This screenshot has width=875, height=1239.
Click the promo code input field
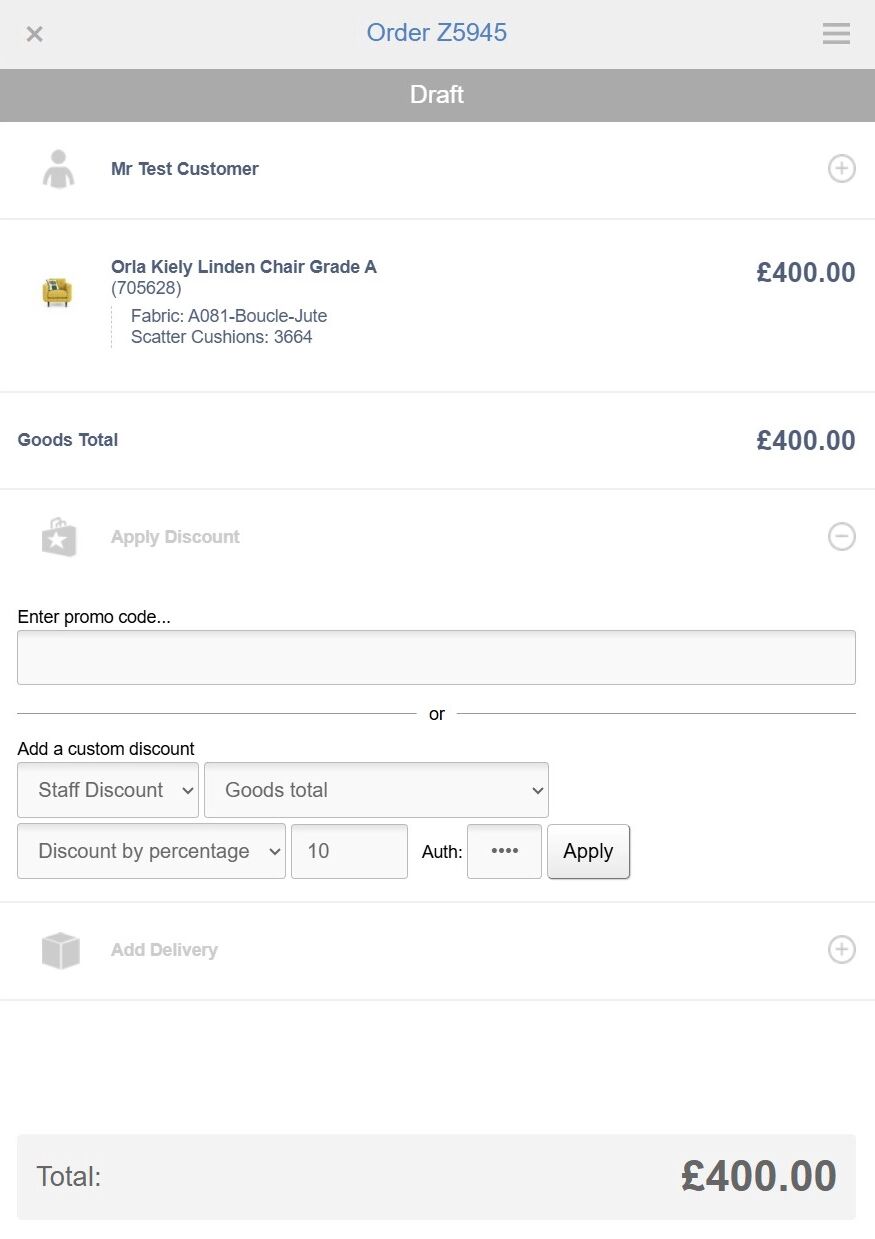(436, 657)
